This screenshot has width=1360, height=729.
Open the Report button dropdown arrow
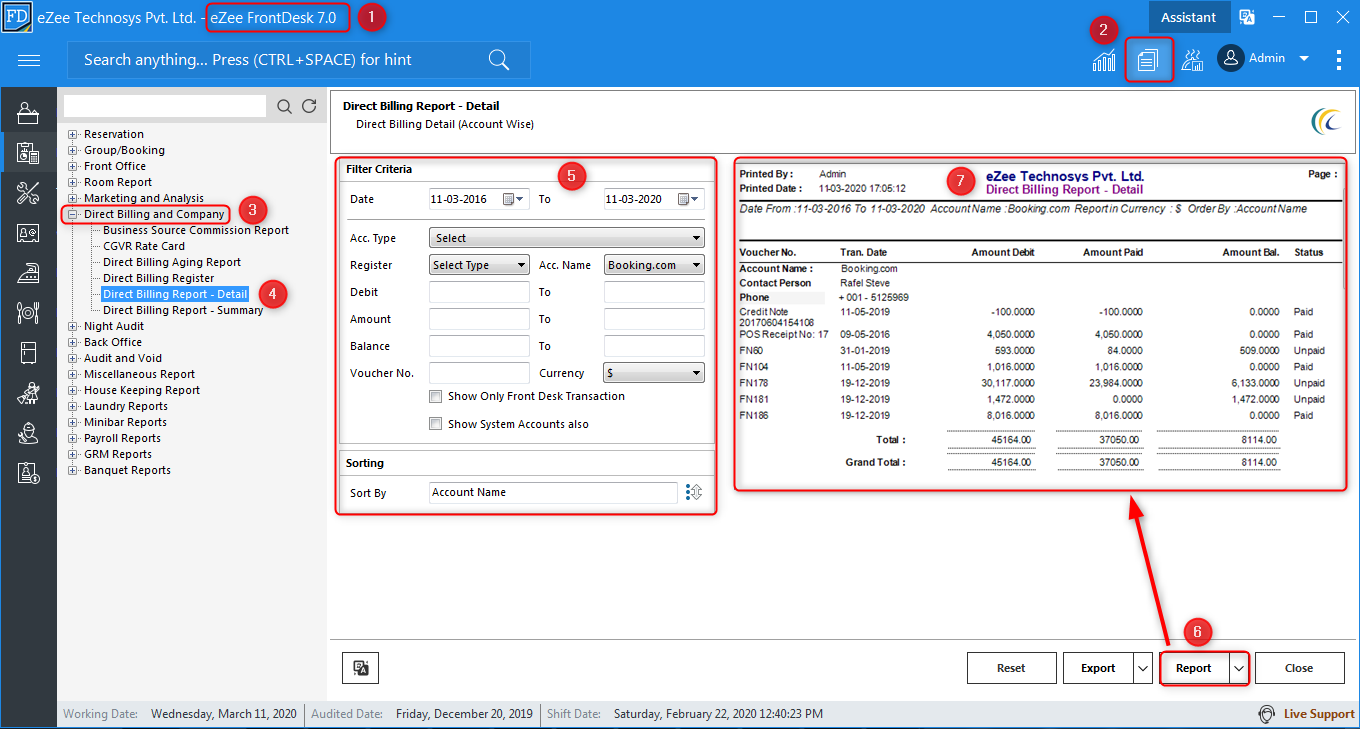coord(1239,668)
